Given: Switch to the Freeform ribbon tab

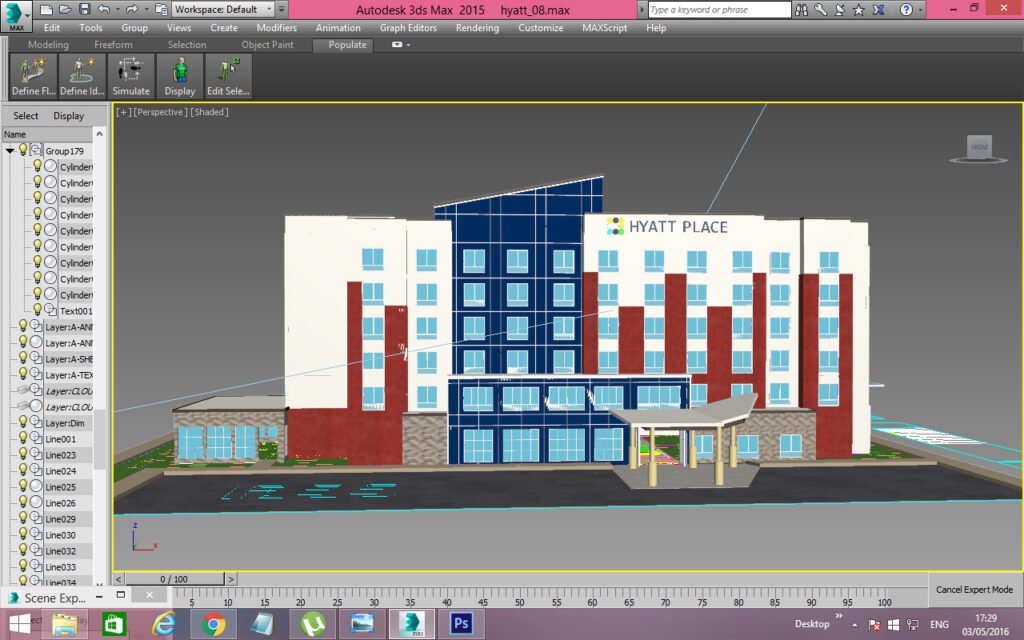Looking at the screenshot, I should click(113, 44).
